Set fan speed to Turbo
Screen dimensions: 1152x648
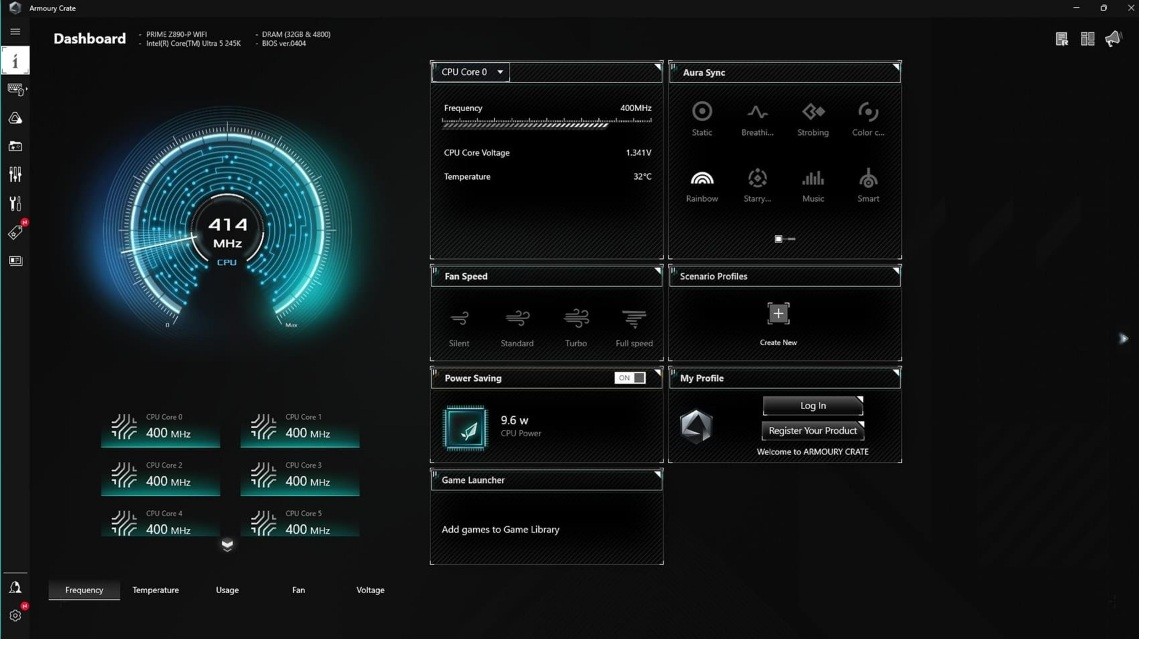click(x=576, y=328)
